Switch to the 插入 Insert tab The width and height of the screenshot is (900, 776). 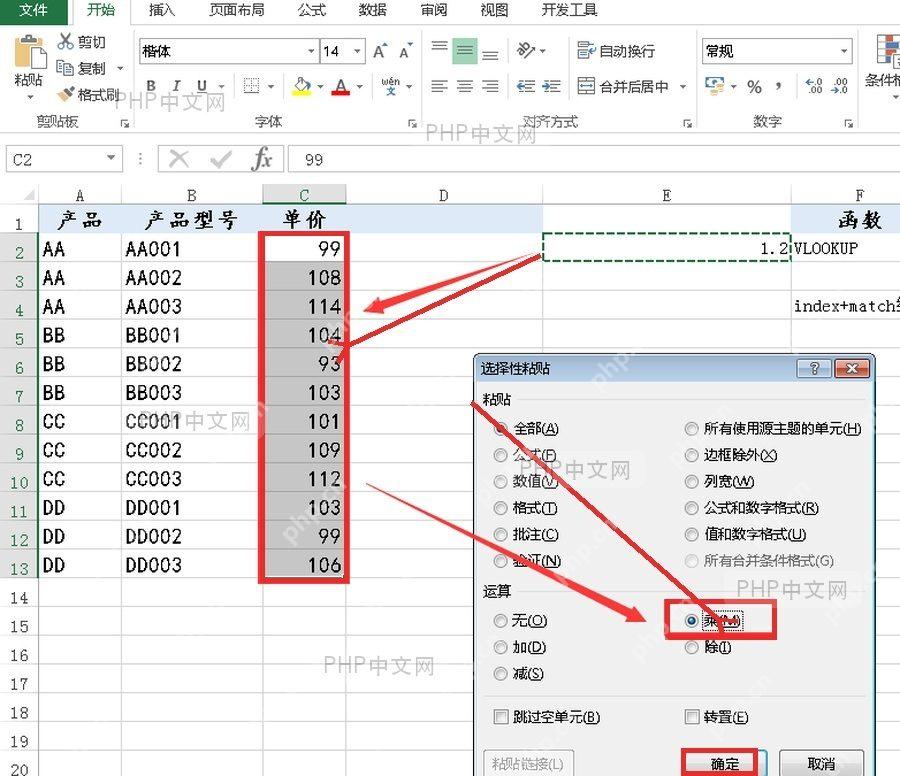(161, 10)
